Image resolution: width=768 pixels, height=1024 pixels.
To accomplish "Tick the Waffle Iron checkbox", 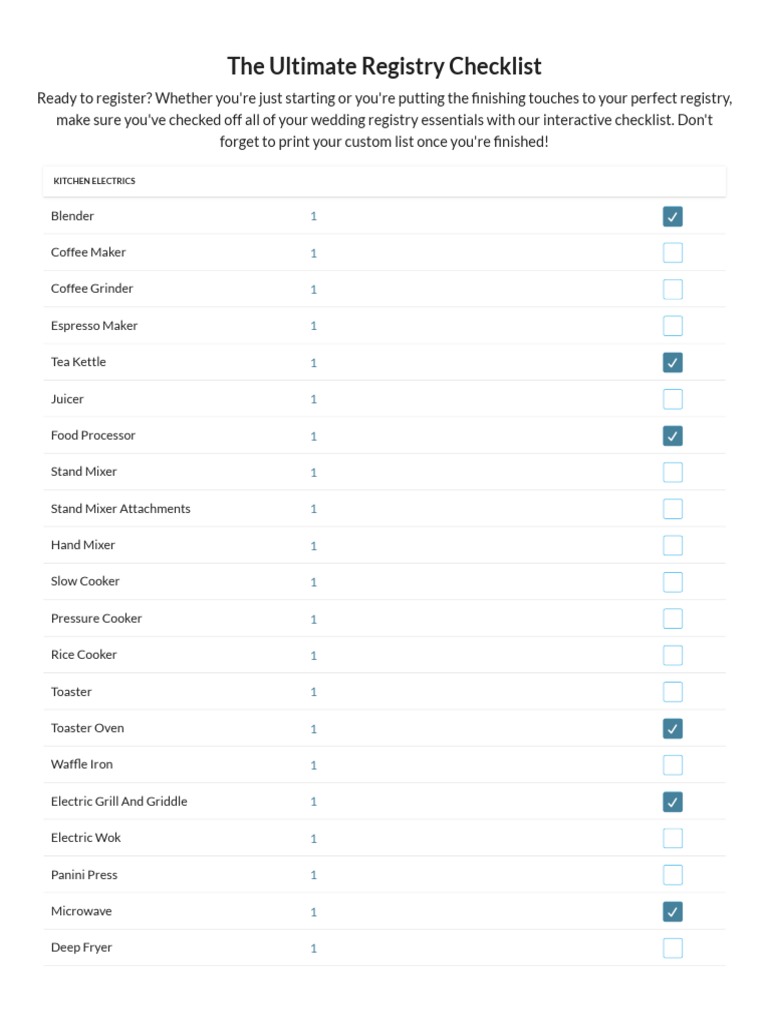I will [673, 765].
